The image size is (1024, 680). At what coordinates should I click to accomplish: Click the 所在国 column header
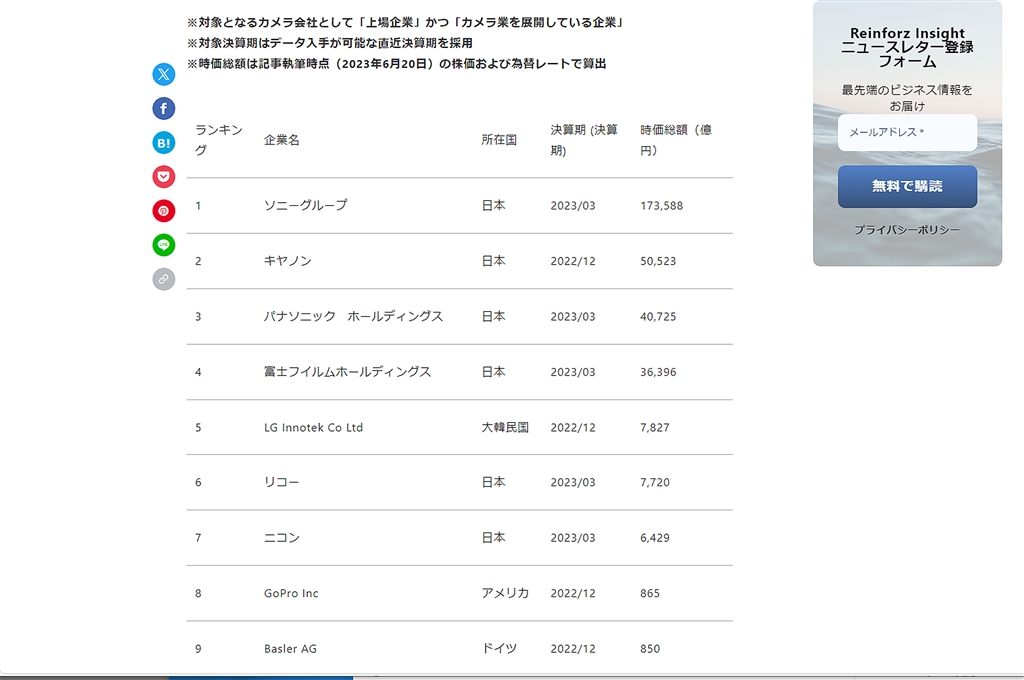[x=499, y=140]
